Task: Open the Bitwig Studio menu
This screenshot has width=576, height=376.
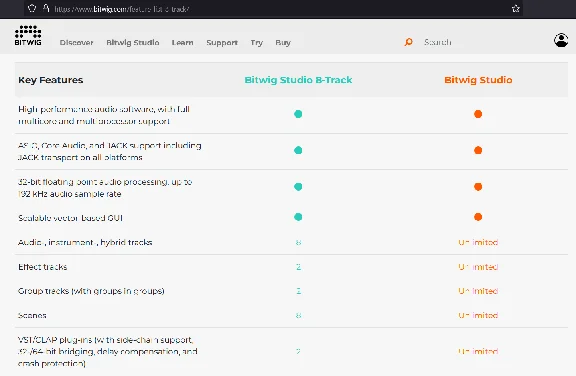Action: pos(133,43)
